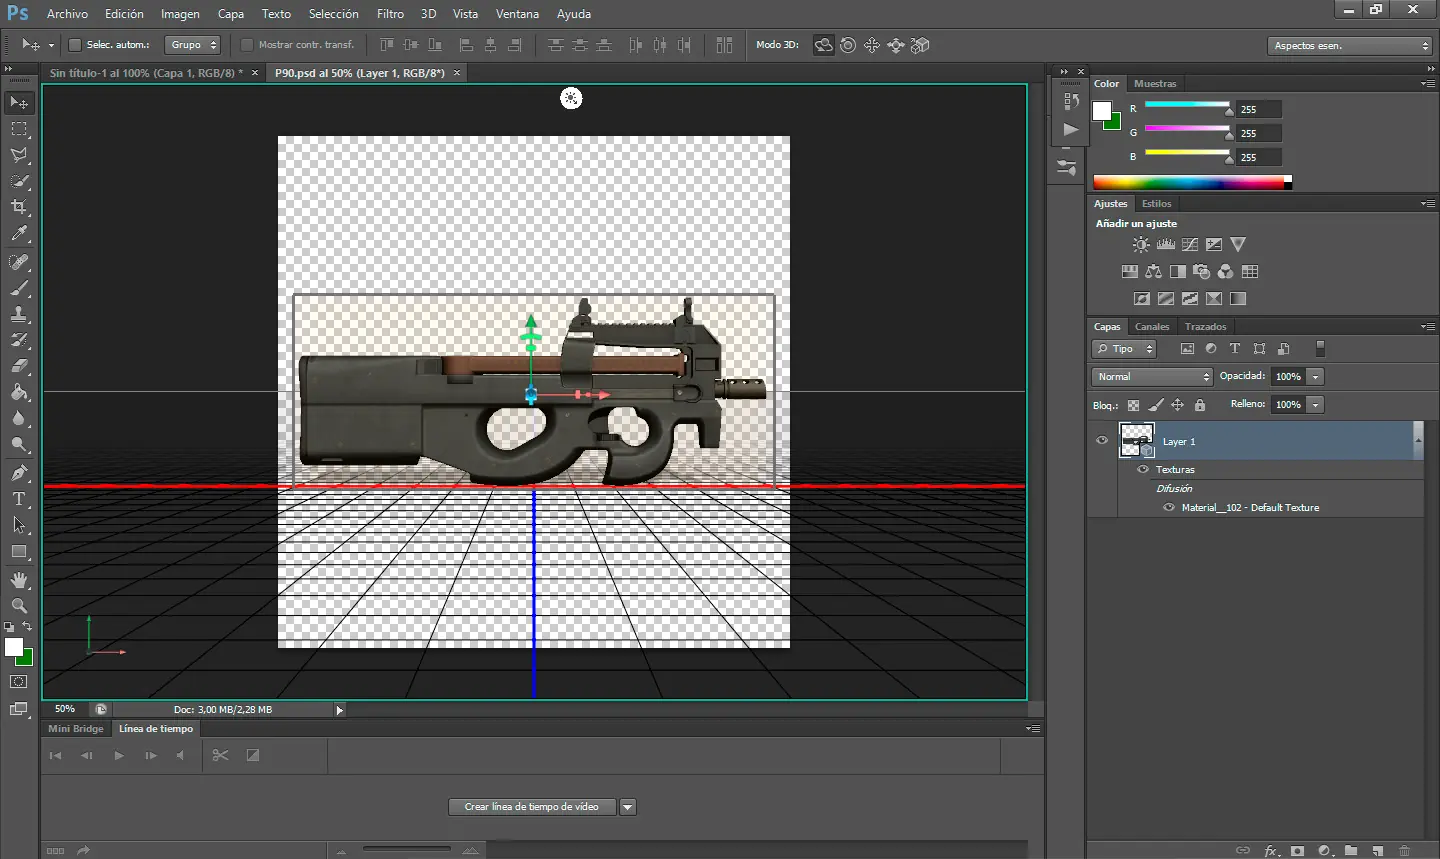Open the Opacidad dropdown arrow
Screen dimensions: 1440x859
pyautogui.click(x=1315, y=376)
